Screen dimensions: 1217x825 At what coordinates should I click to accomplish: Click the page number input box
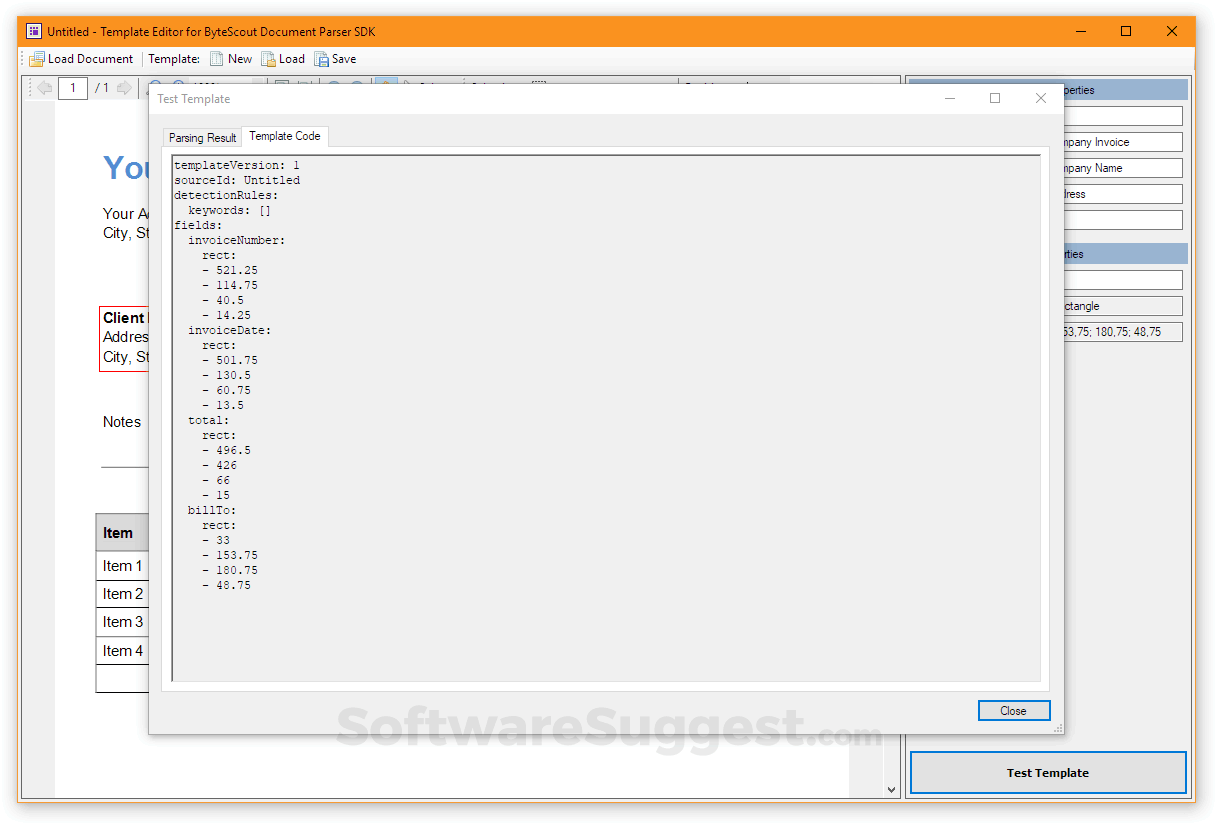(x=73, y=88)
